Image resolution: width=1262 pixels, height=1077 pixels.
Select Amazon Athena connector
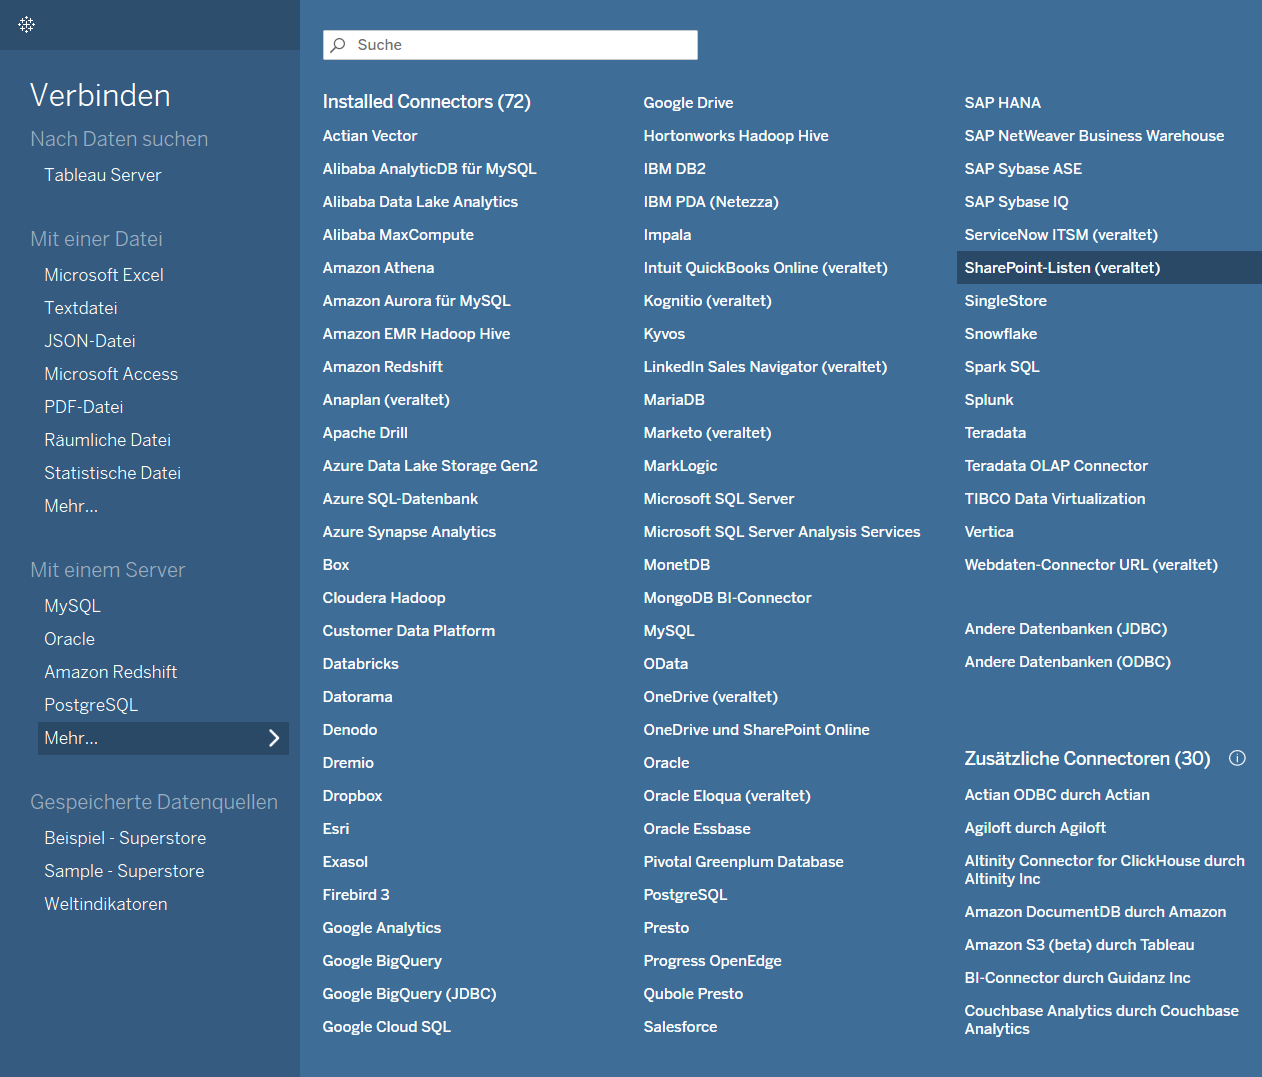click(379, 268)
